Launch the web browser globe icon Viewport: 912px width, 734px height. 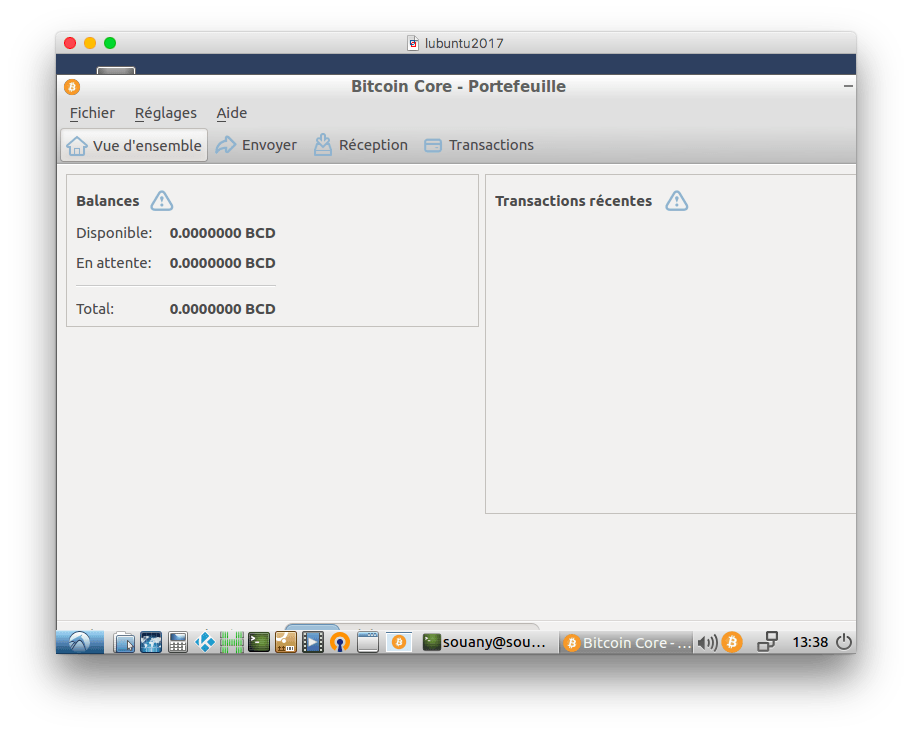coord(151,642)
